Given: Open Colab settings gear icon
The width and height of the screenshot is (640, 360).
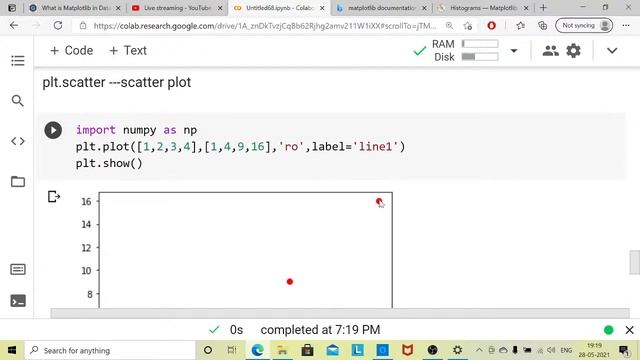Looking at the screenshot, I should (x=573, y=51).
